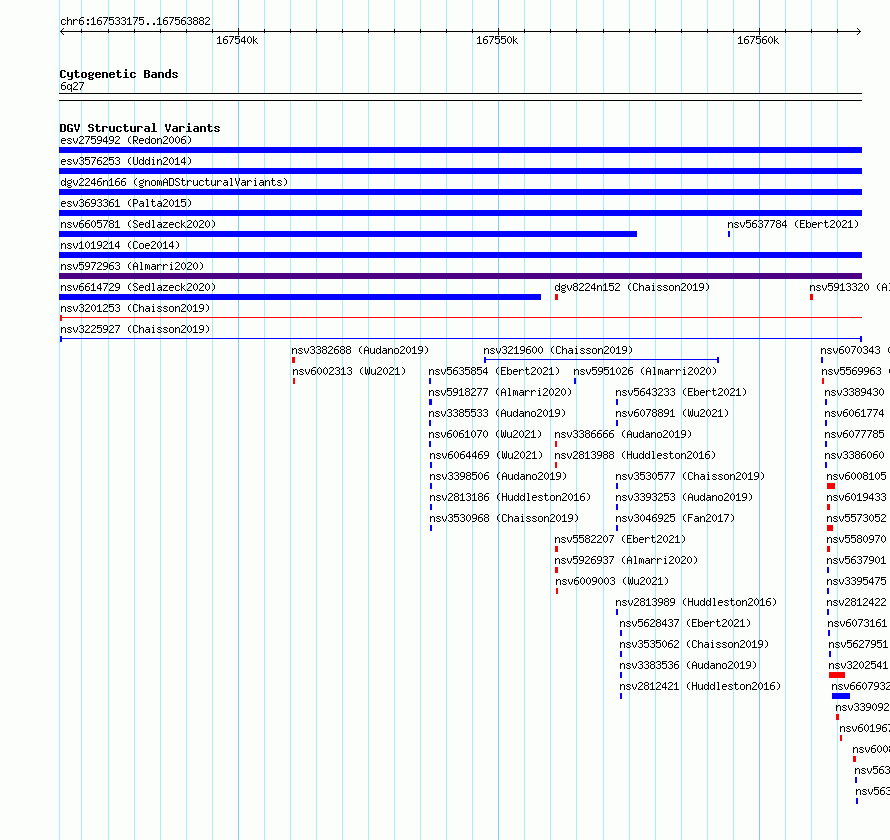890x840 pixels.
Task: Click nsv3535062 (Chaisson2019) label
Action: 694,644
